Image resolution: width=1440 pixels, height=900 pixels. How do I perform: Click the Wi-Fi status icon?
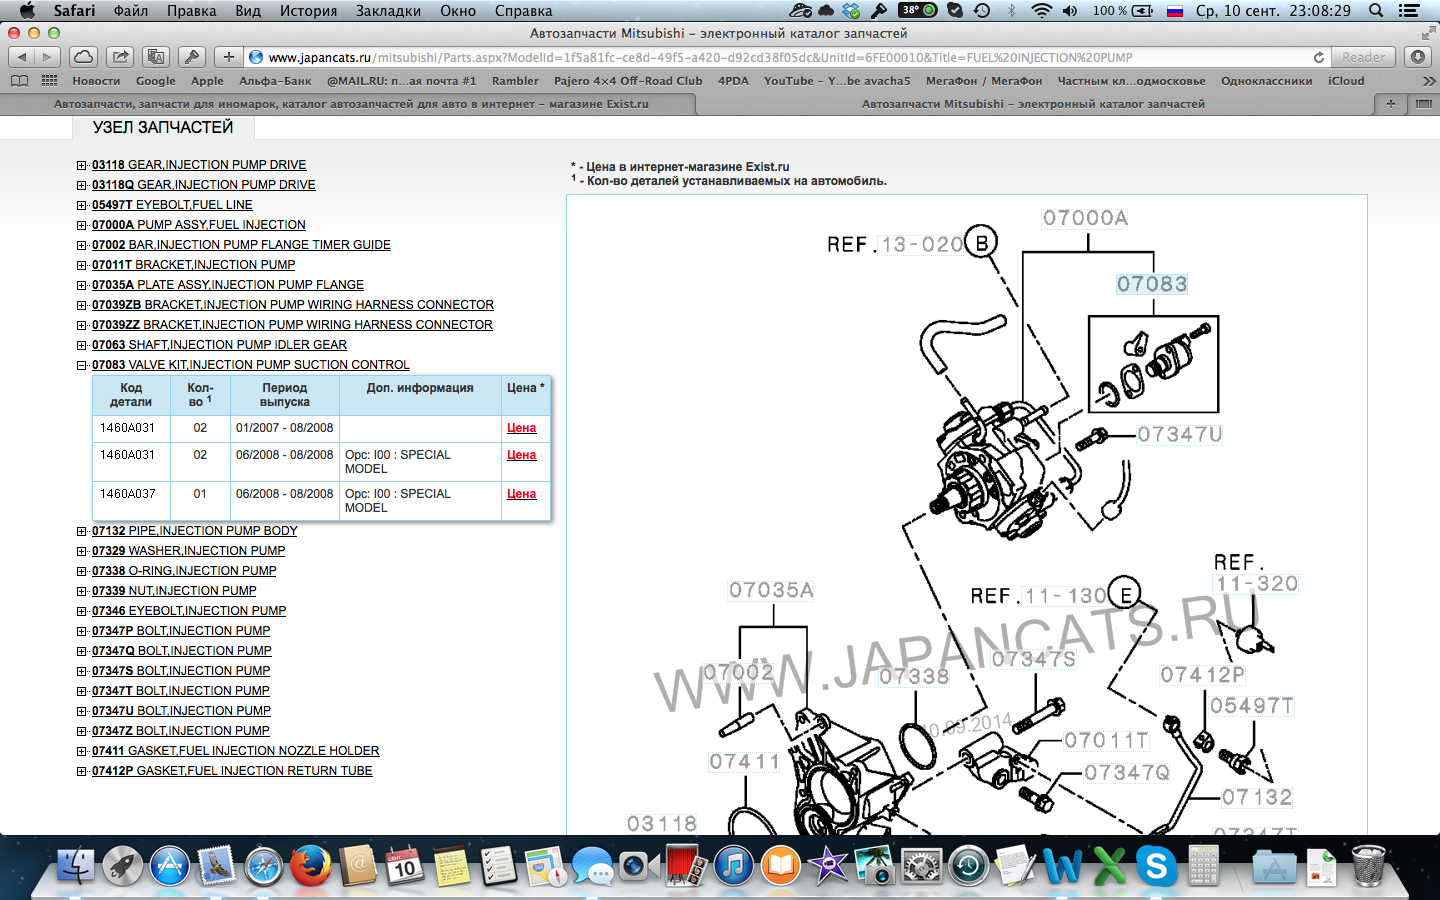[1041, 11]
